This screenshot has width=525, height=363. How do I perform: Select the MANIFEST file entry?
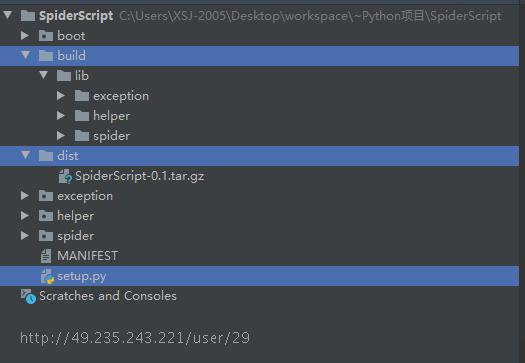[x=87, y=256]
